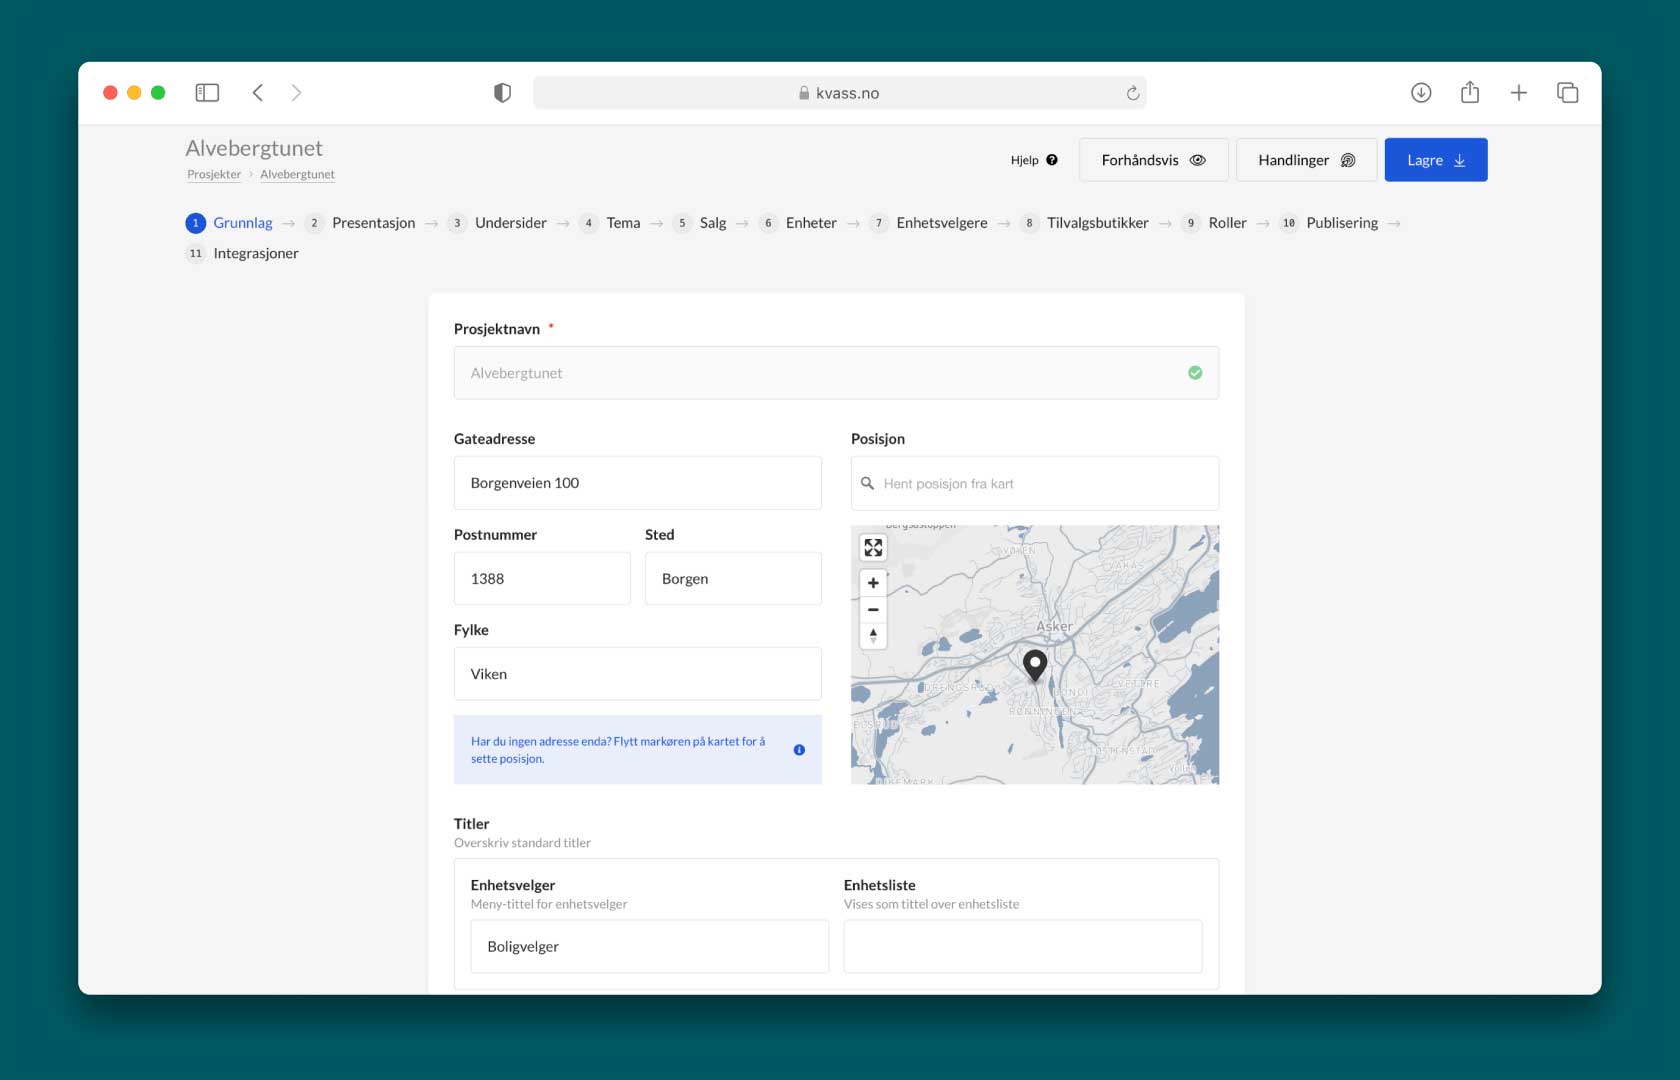Image resolution: width=1680 pixels, height=1080 pixels.
Task: Click the info icon in address hint box
Action: click(799, 750)
